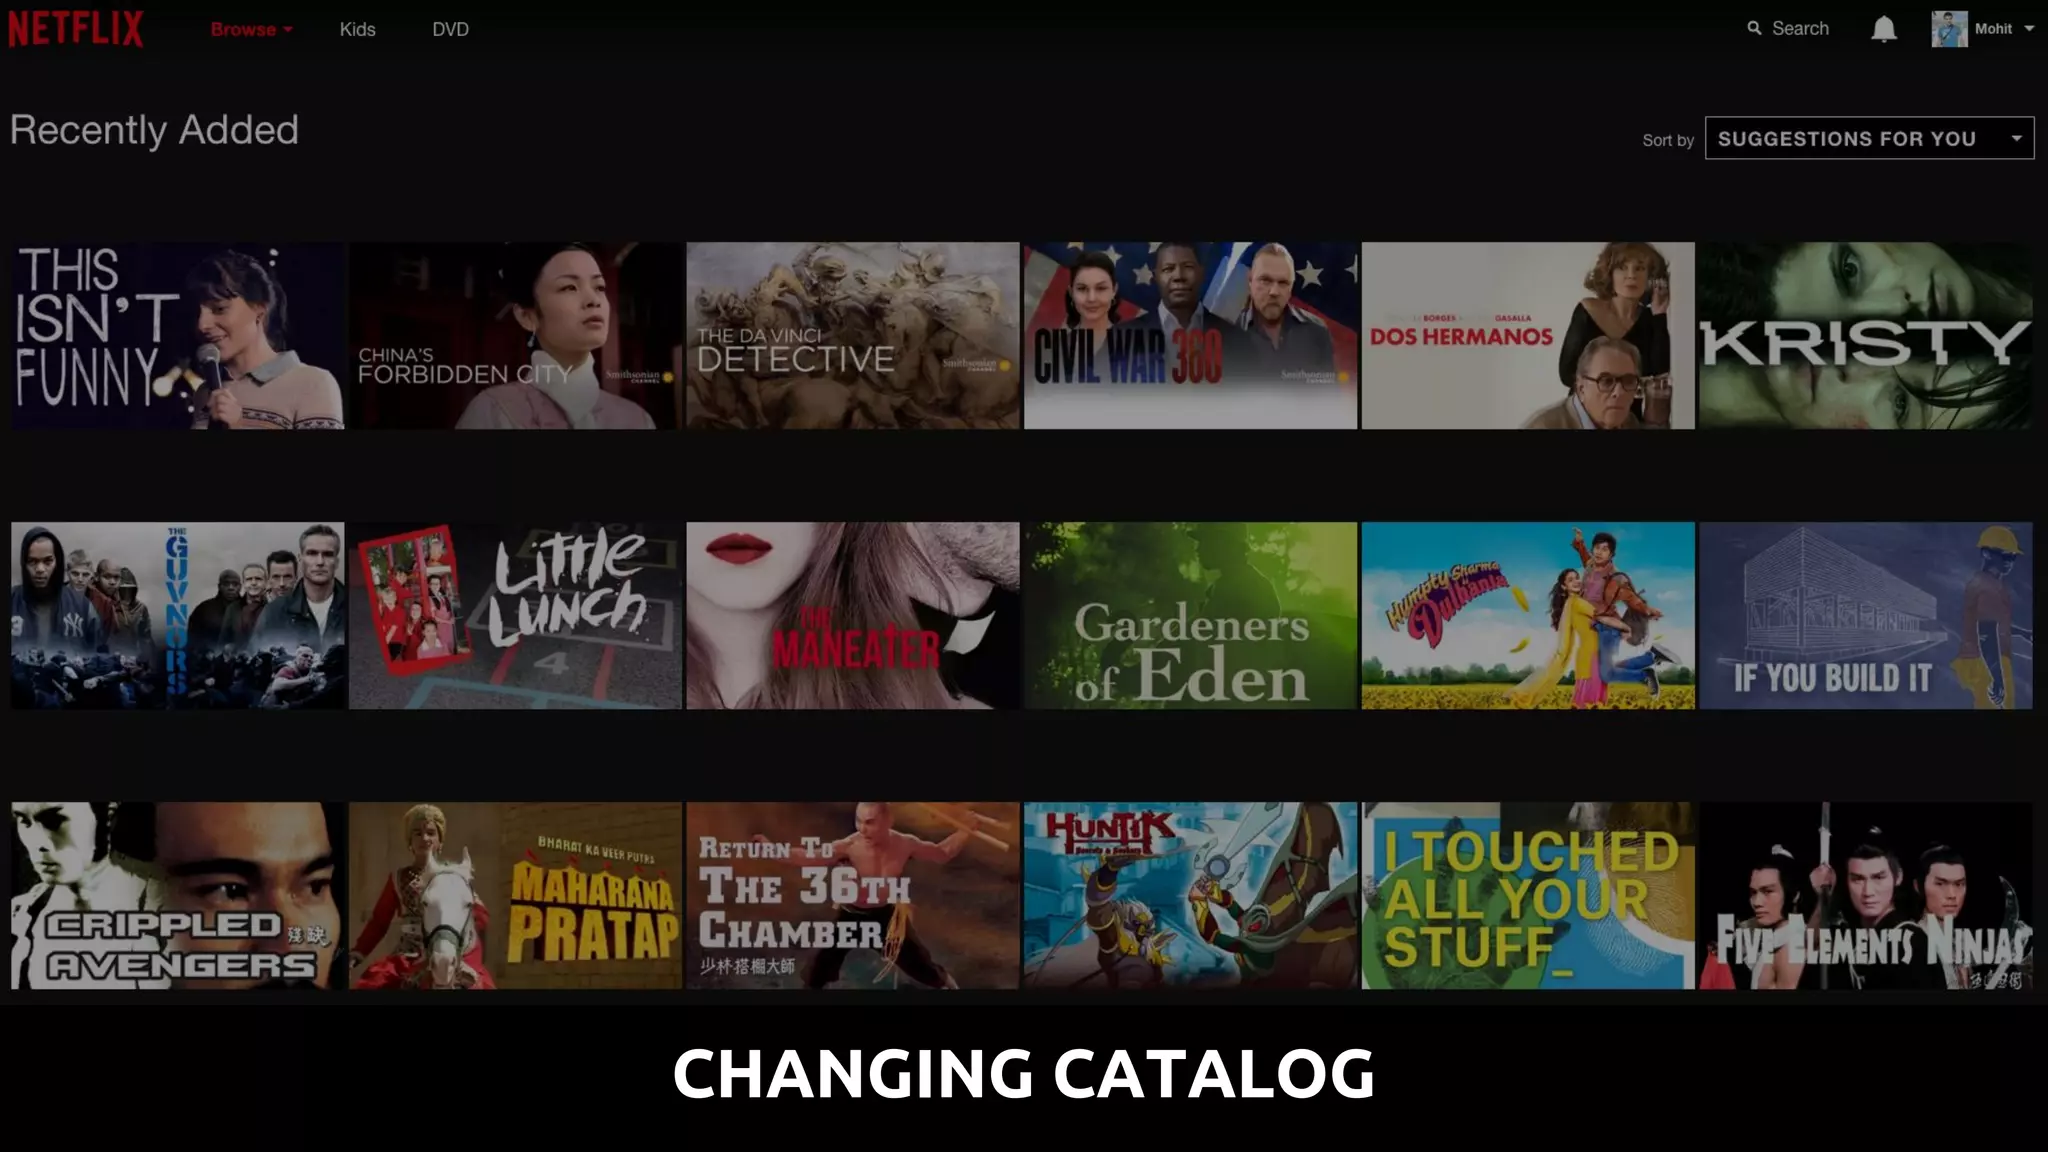Image resolution: width=2048 pixels, height=1152 pixels.
Task: Click the Netflix logo
Action: click(x=76, y=29)
